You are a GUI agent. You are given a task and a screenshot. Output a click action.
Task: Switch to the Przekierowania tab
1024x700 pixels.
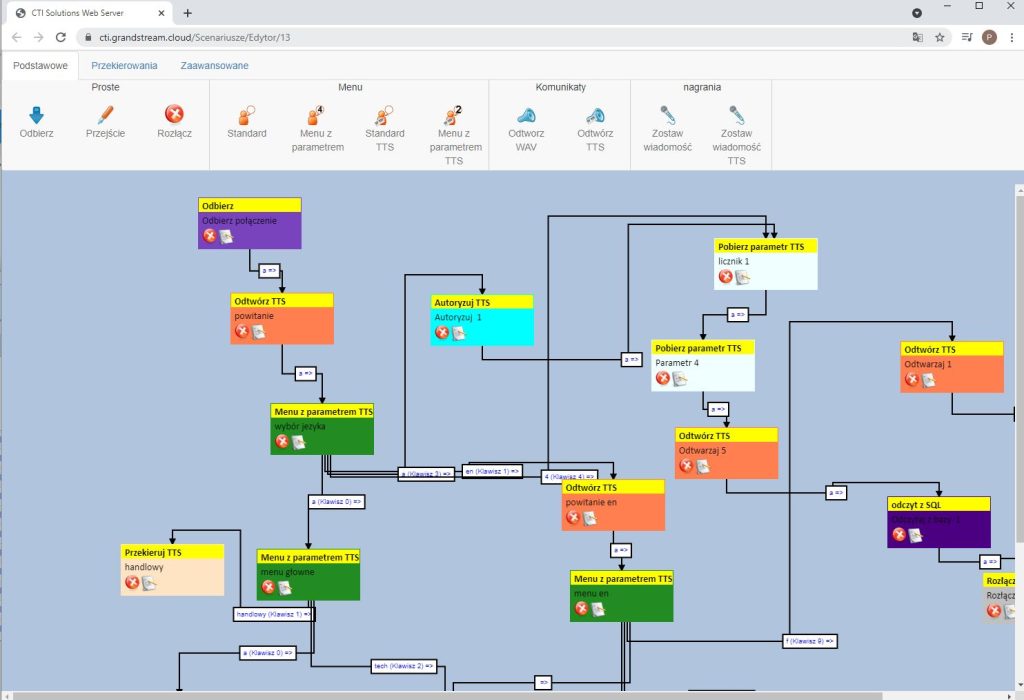(125, 66)
